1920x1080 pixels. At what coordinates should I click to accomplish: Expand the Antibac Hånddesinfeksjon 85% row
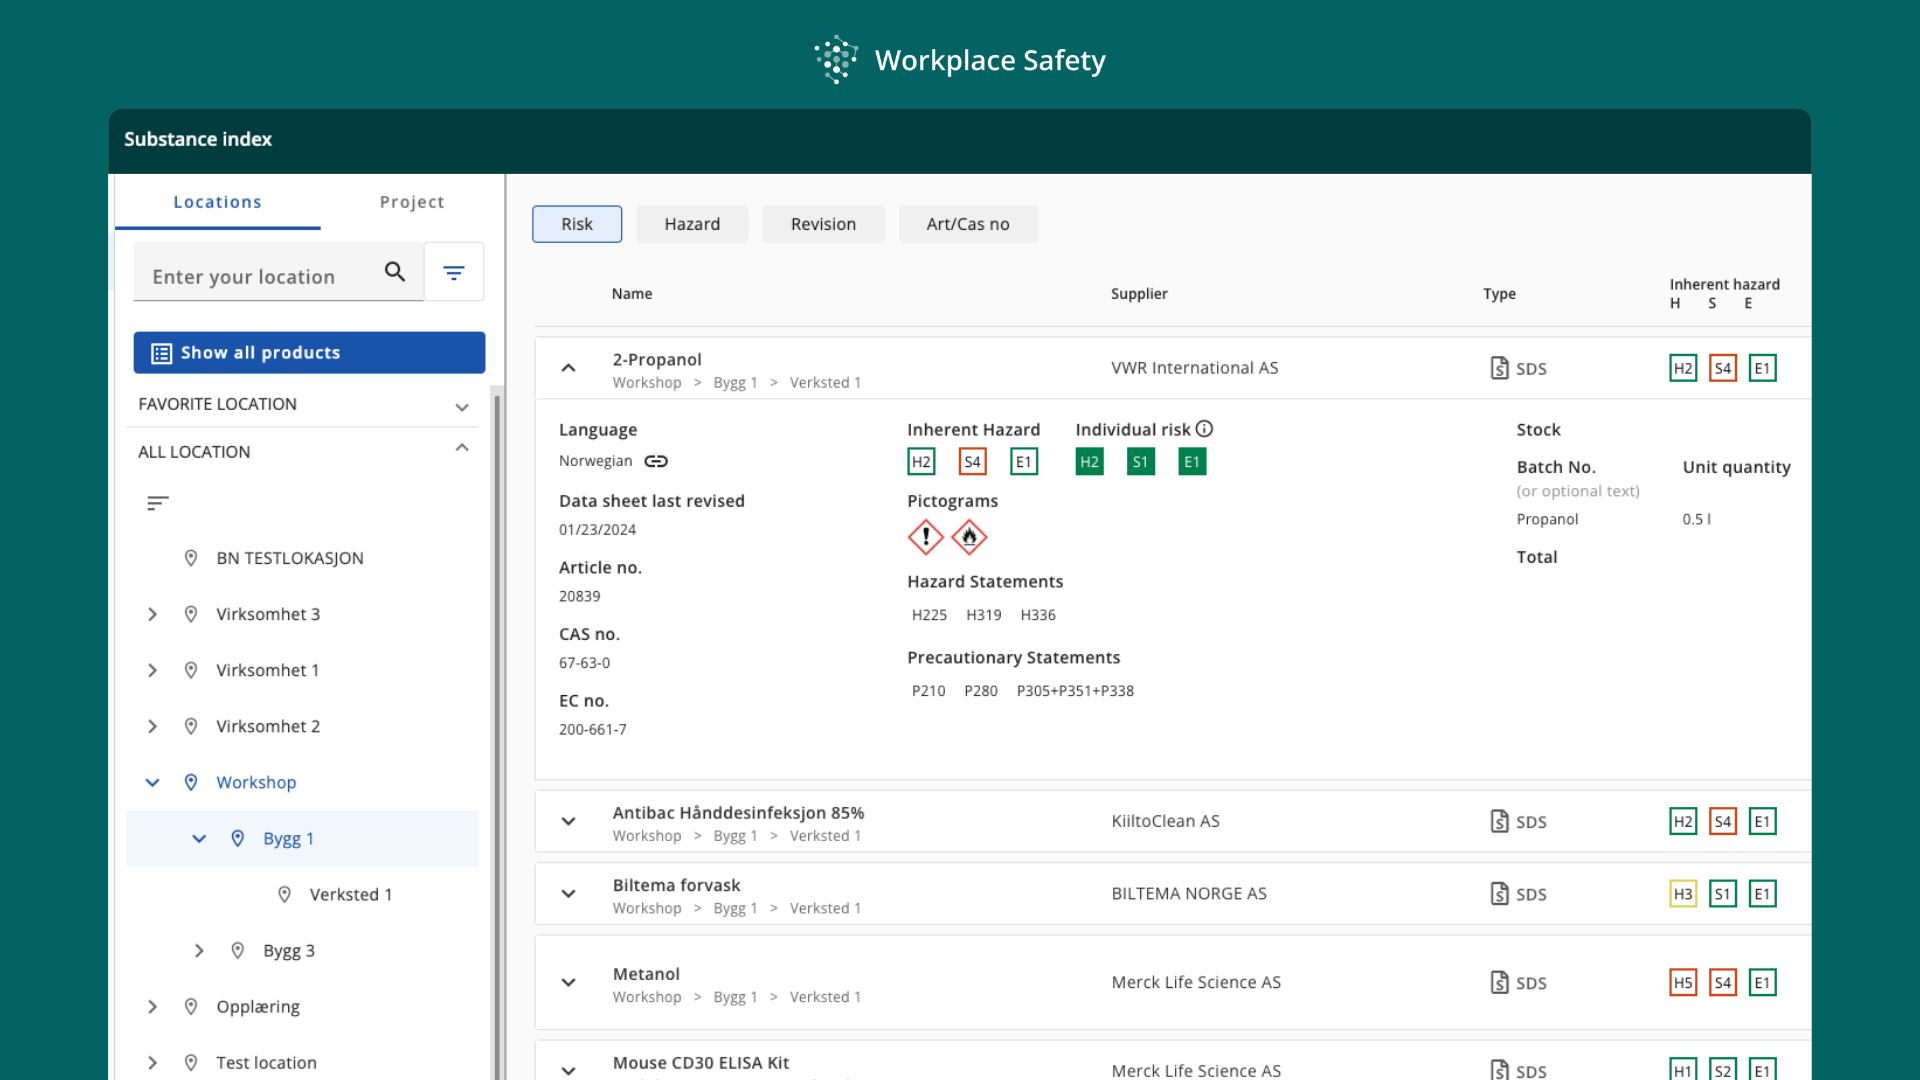[568, 821]
